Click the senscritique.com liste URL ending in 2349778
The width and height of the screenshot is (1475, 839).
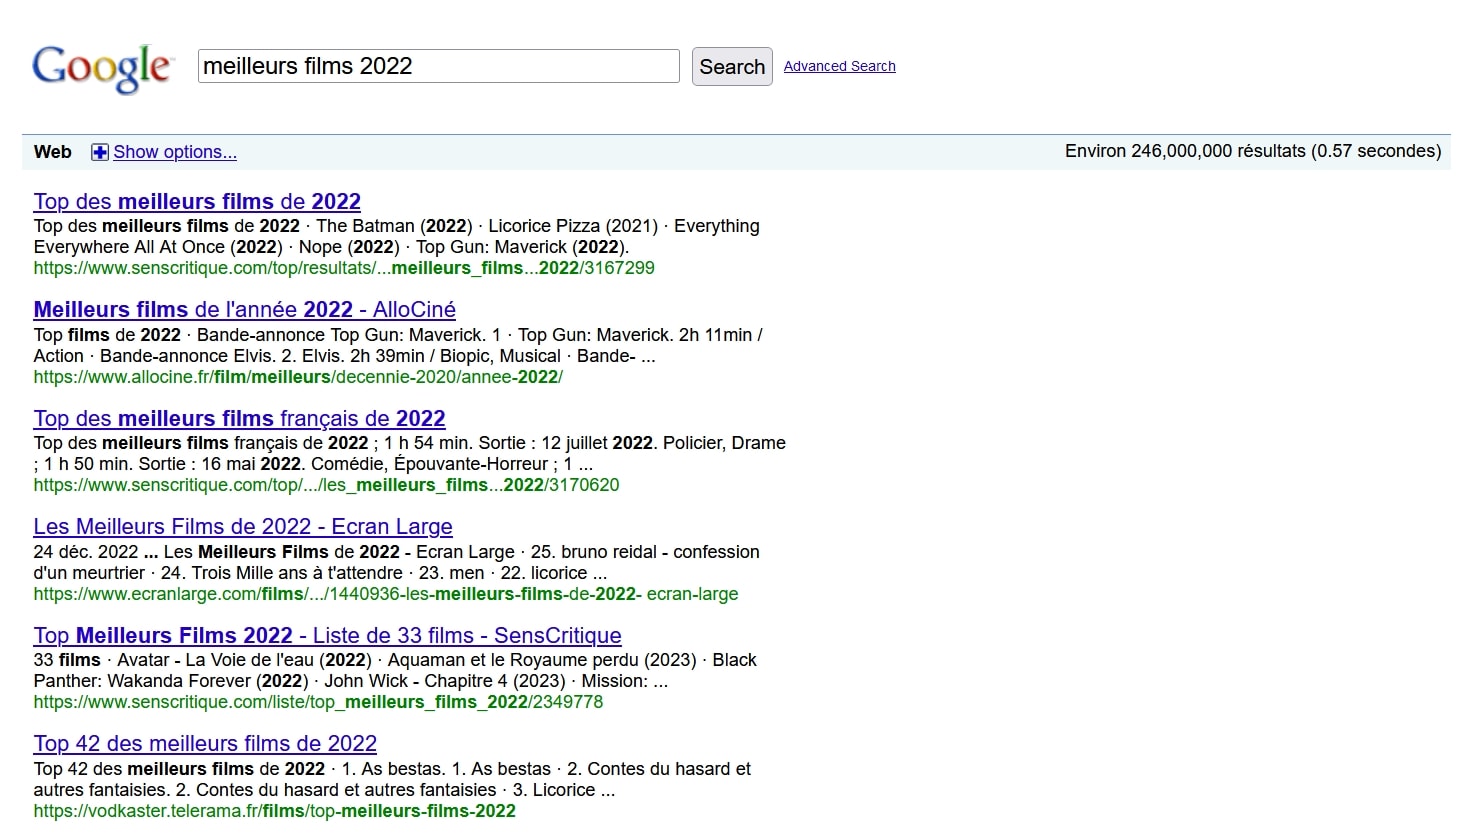click(x=318, y=702)
